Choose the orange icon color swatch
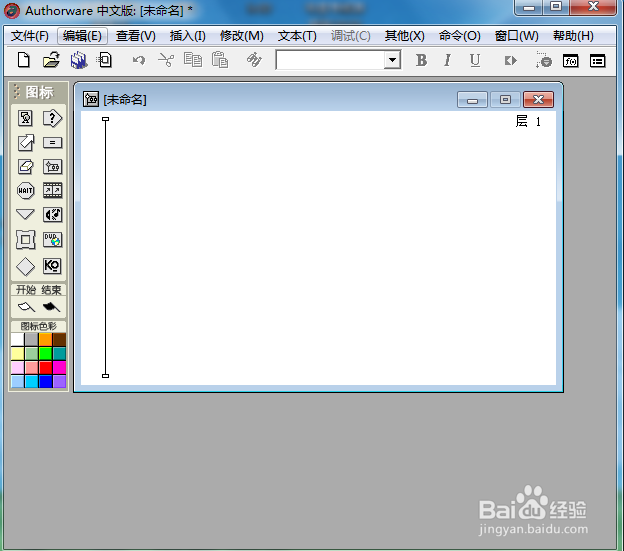 coord(45,339)
